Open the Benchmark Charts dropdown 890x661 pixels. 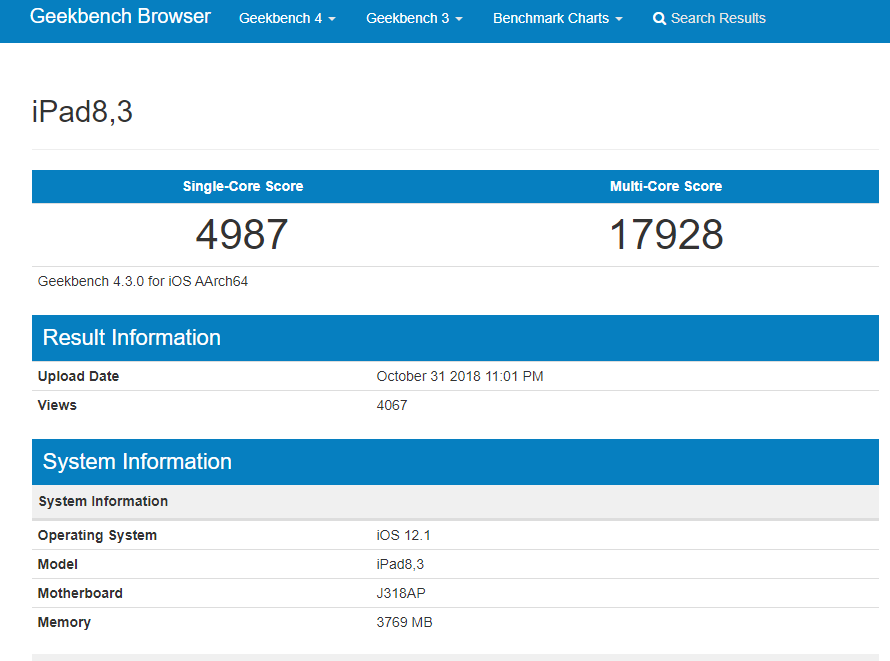click(557, 18)
